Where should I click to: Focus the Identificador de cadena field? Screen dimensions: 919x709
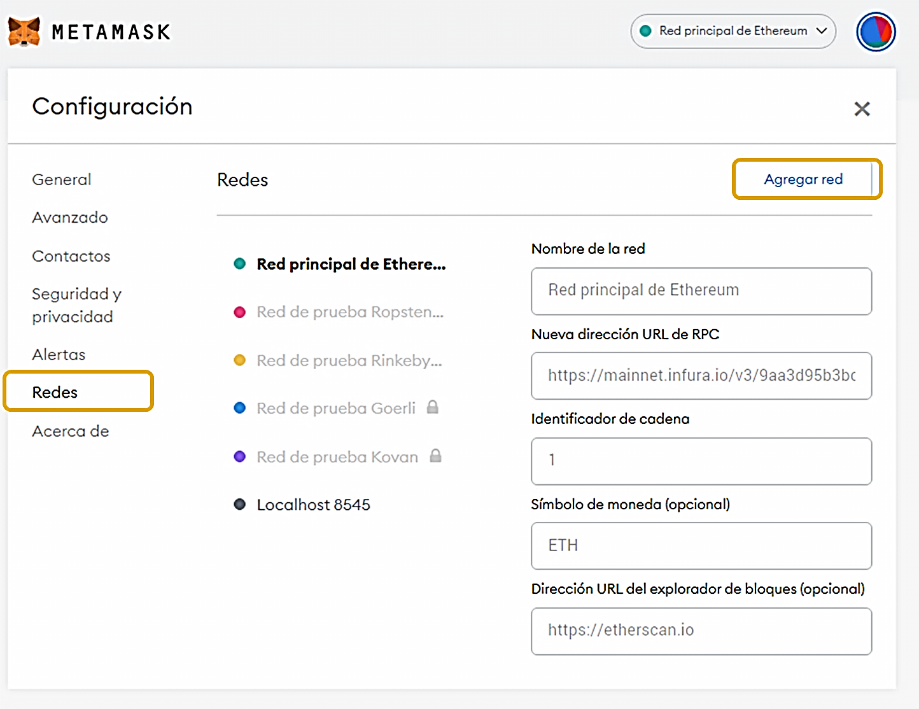point(701,461)
